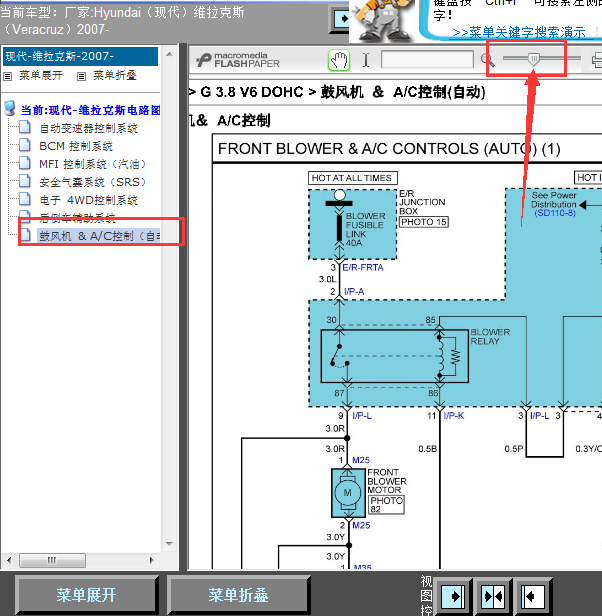Click the 菜单展开 link in the sidebar header
Image resolution: width=602 pixels, height=616 pixels.
[x=41, y=75]
